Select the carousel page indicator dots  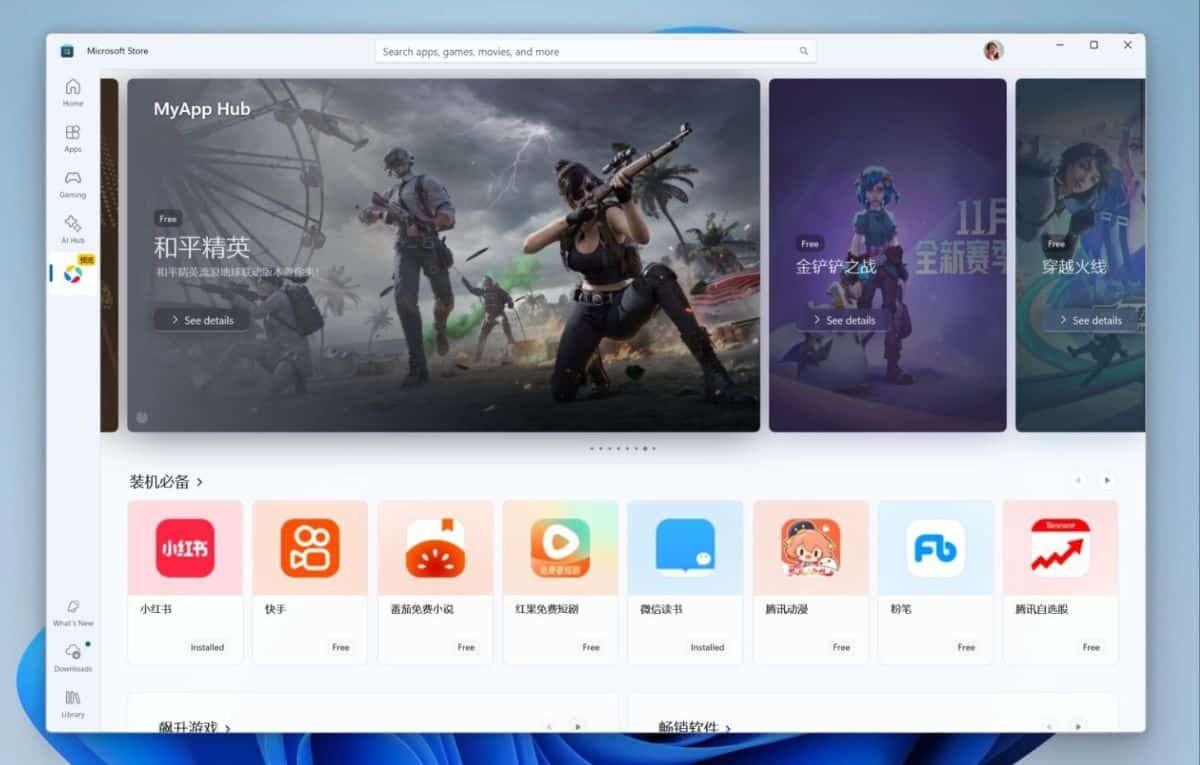point(623,449)
